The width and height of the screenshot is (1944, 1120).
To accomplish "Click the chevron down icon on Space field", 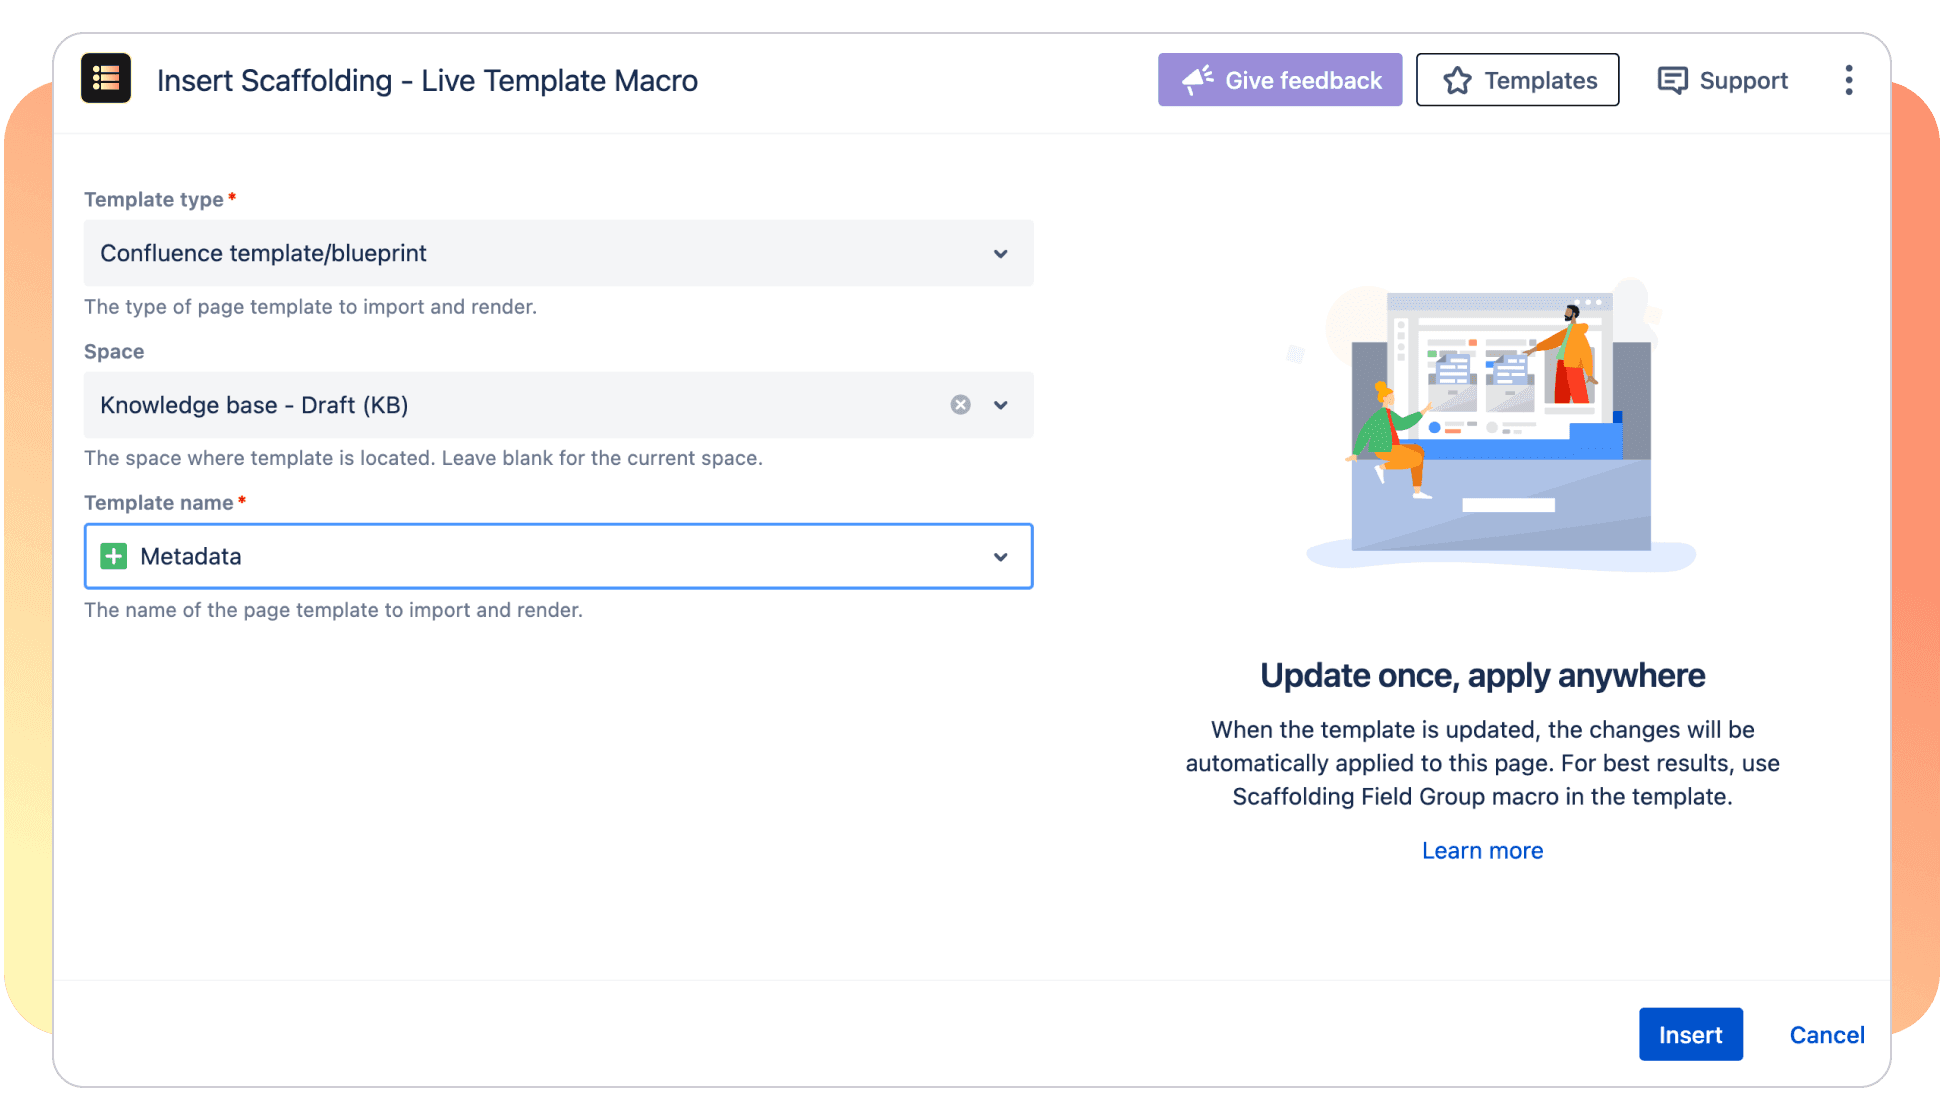I will [1001, 403].
